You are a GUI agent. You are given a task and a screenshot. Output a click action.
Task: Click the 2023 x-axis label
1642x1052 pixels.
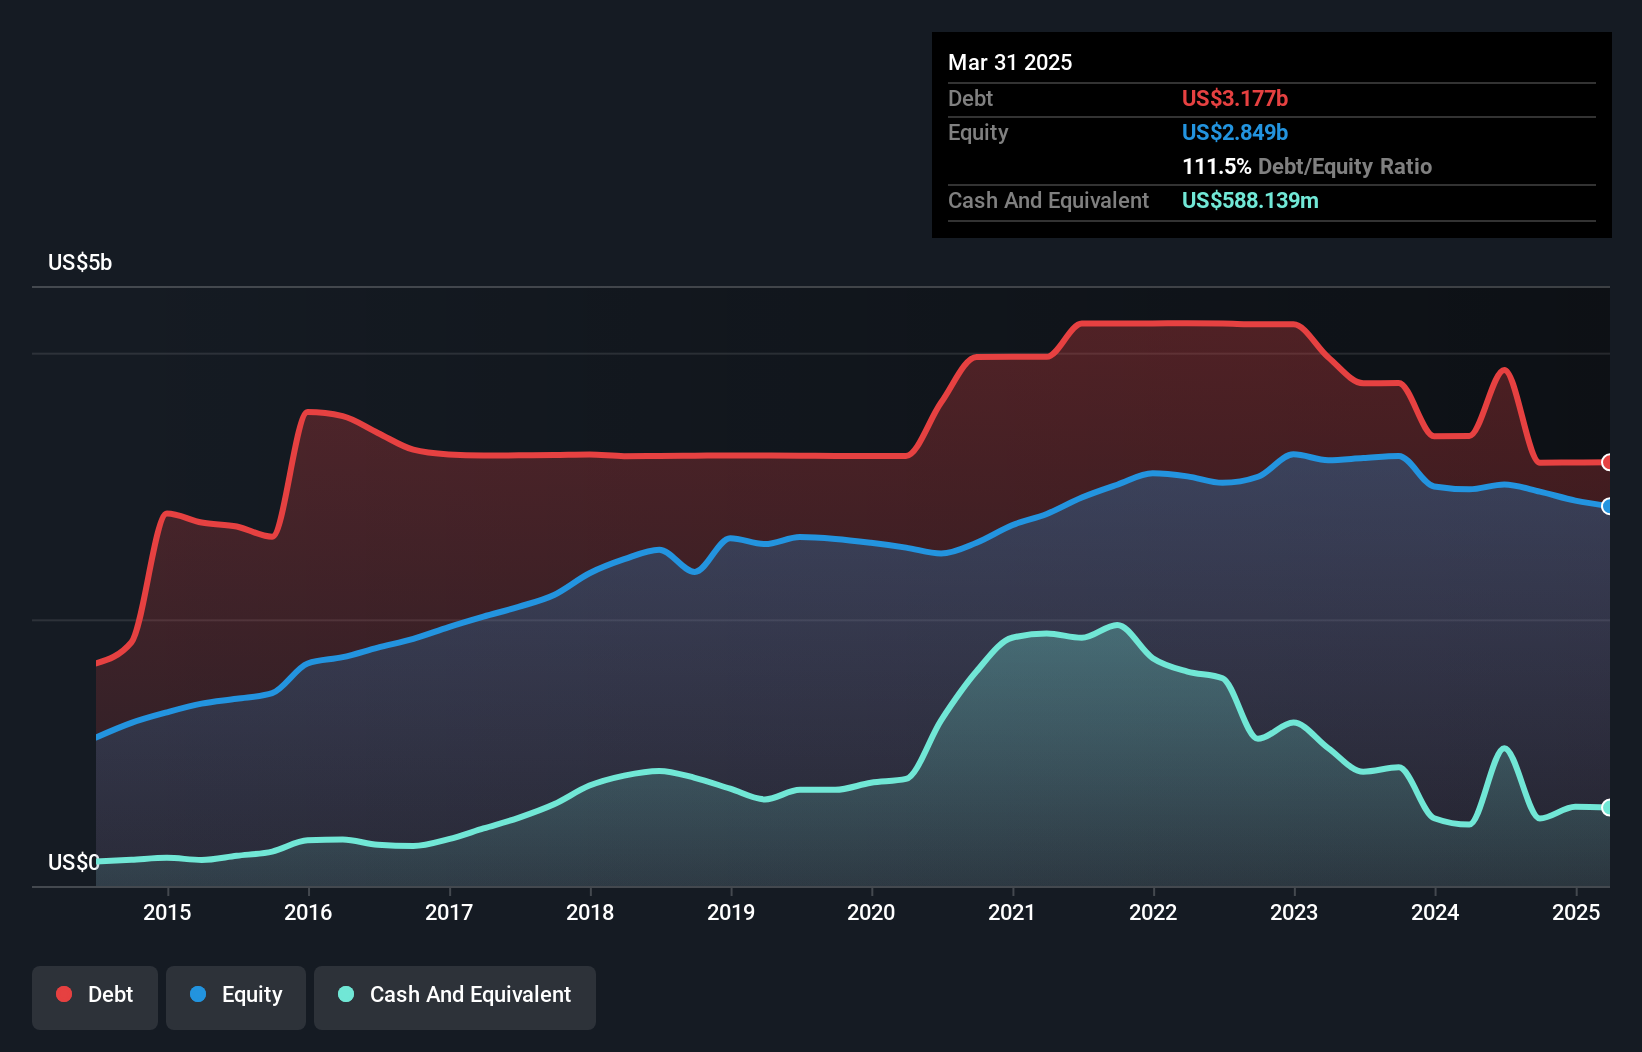click(x=1294, y=912)
